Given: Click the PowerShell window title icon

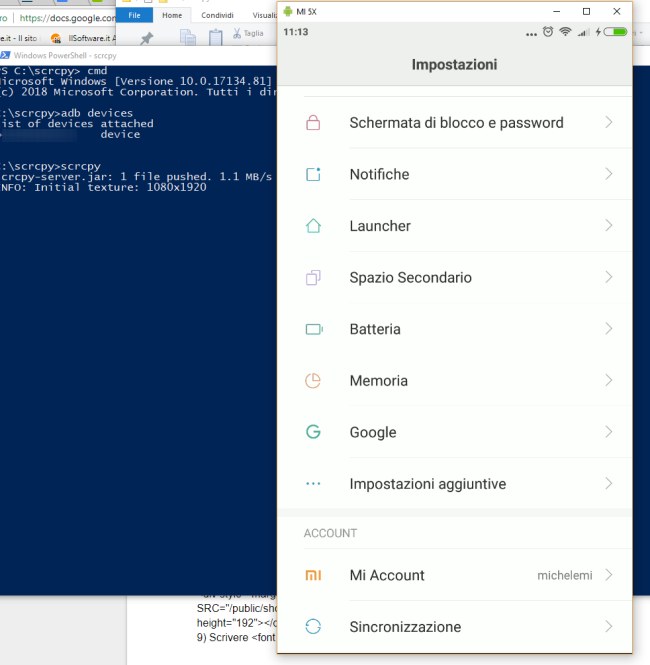Looking at the screenshot, I should [5, 55].
